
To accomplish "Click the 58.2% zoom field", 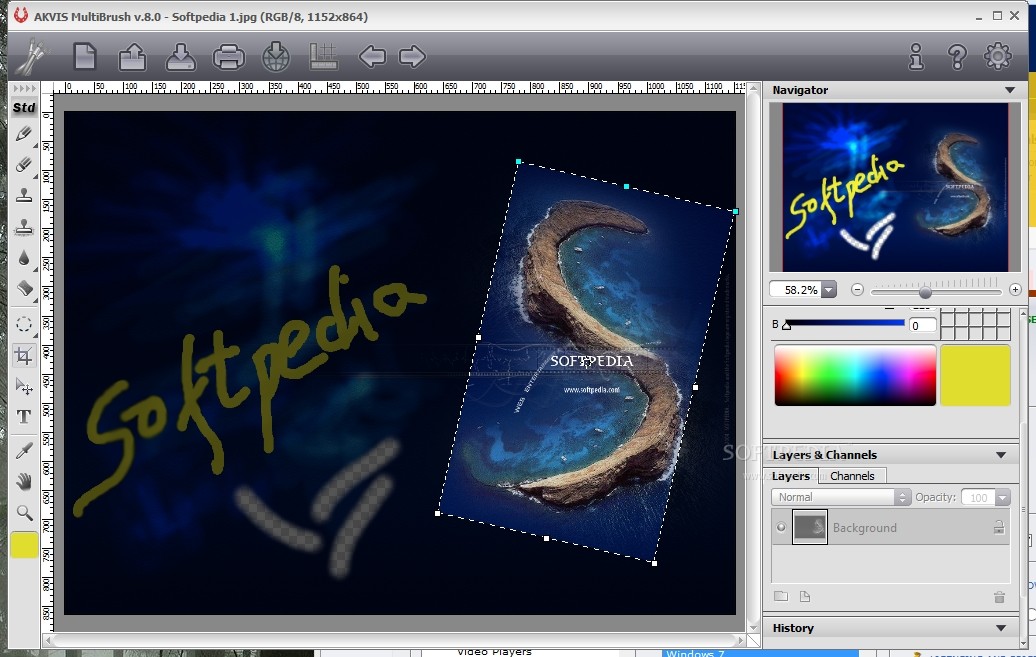I will [796, 290].
